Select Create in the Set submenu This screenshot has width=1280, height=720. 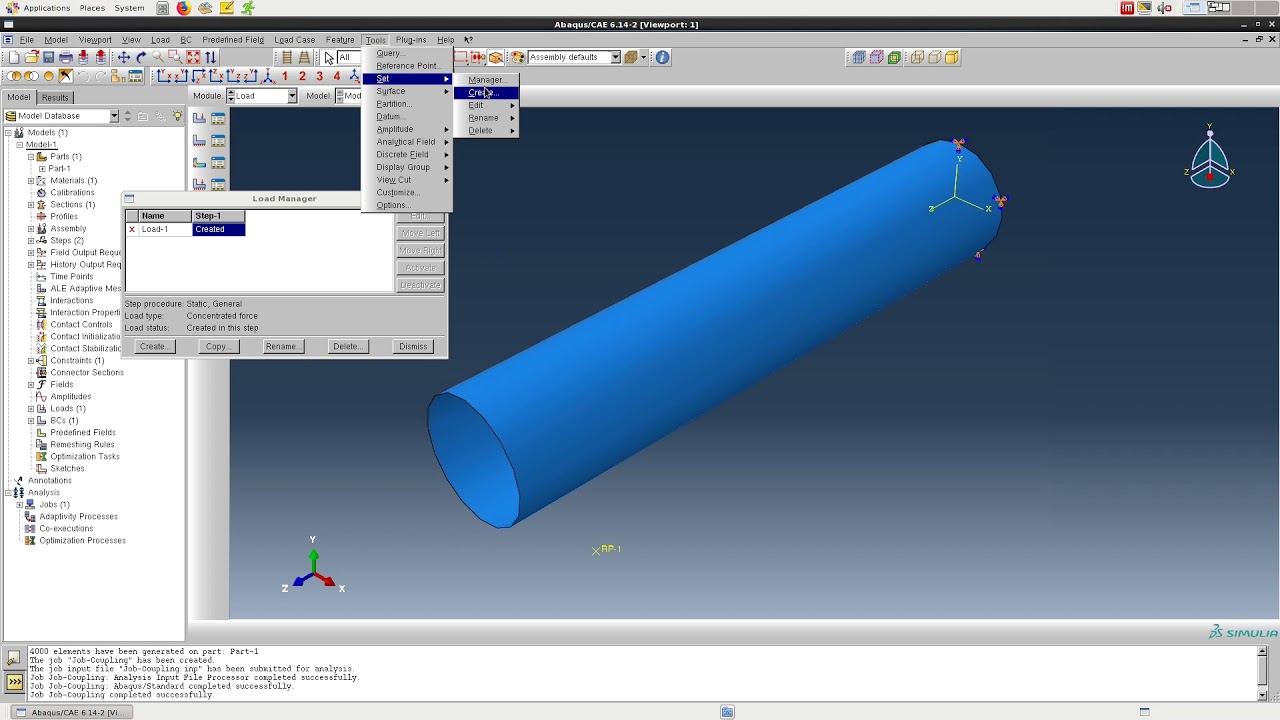(x=485, y=92)
